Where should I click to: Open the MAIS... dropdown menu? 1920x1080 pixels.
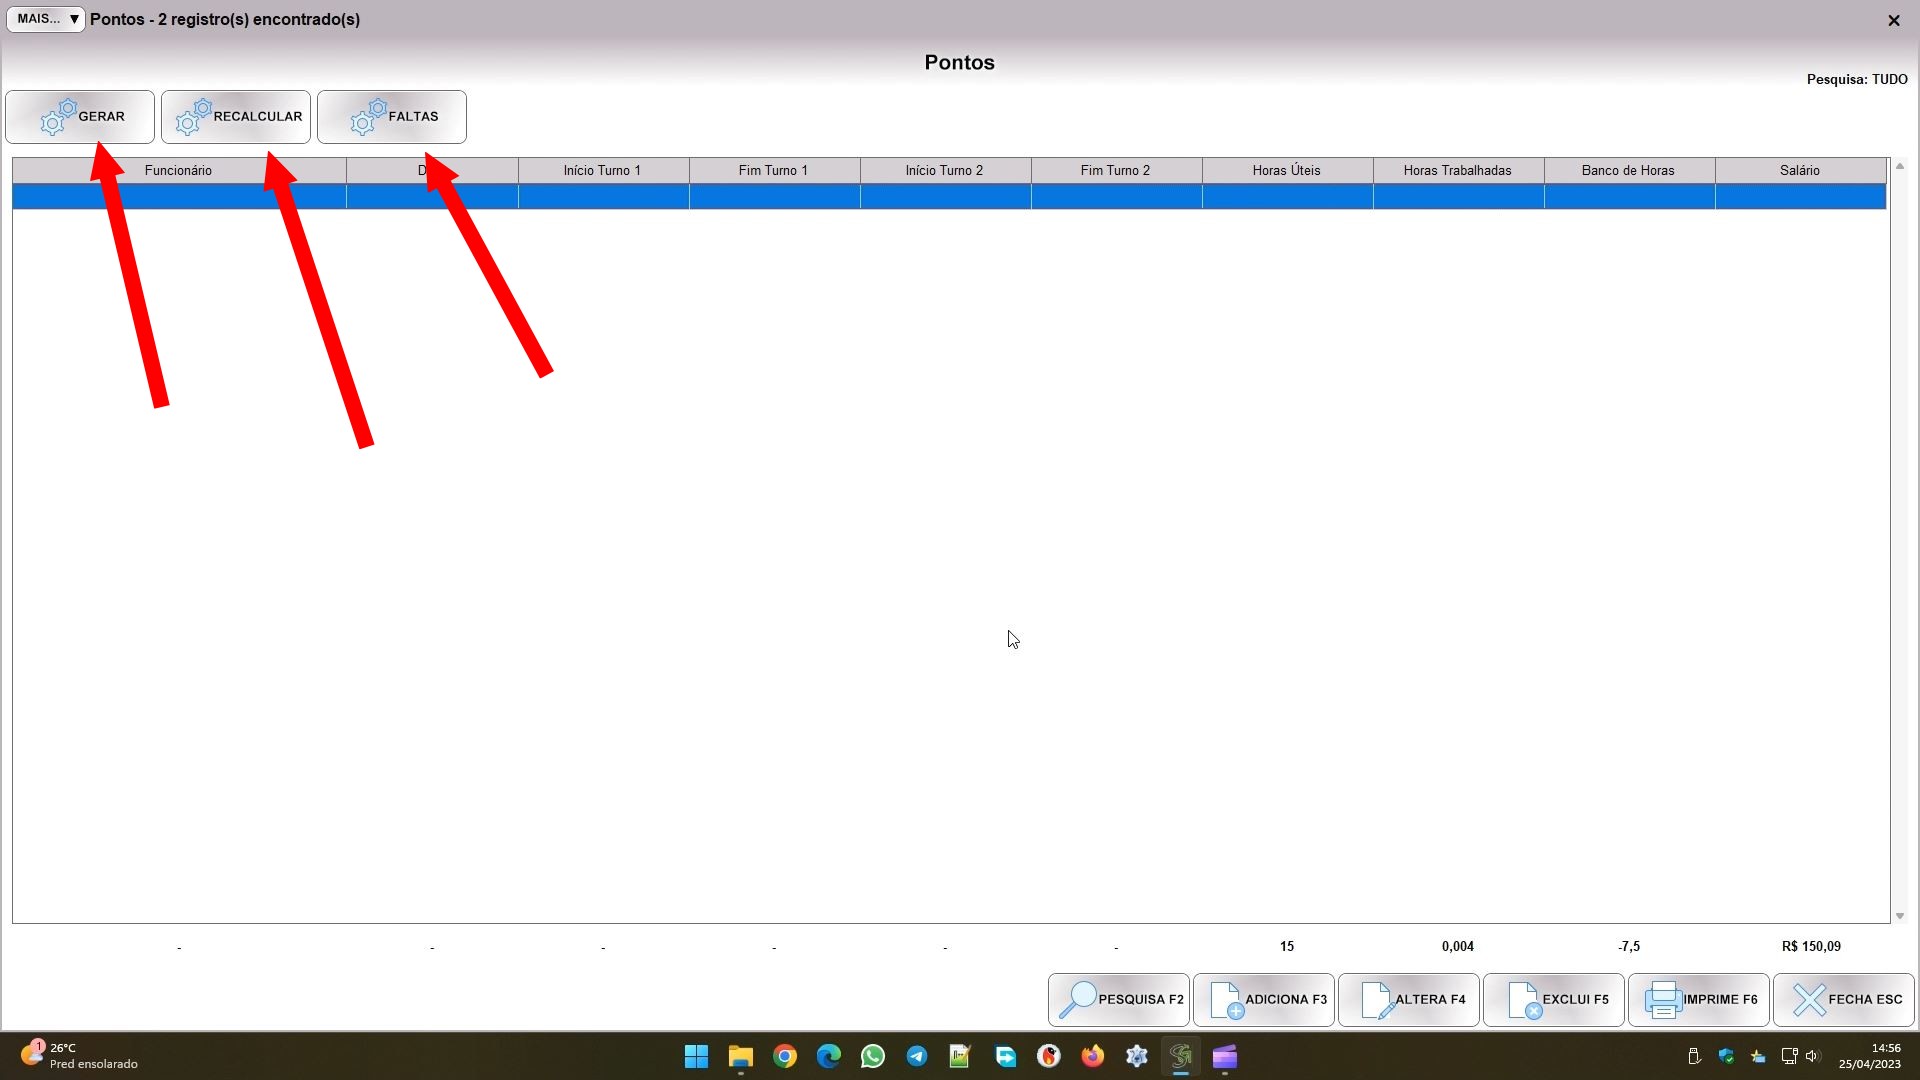tap(46, 19)
